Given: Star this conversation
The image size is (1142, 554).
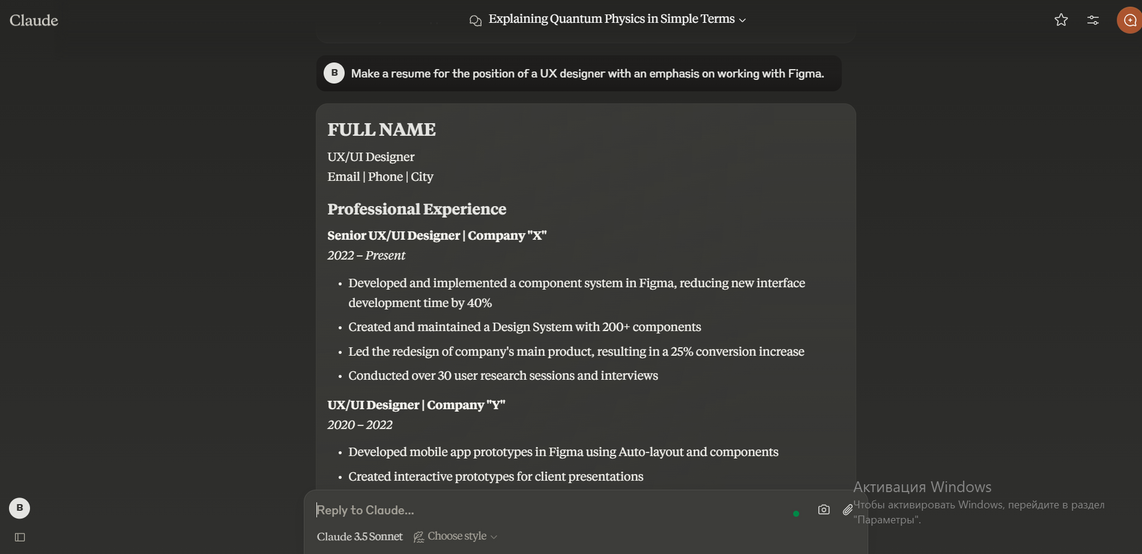Looking at the screenshot, I should (1061, 20).
